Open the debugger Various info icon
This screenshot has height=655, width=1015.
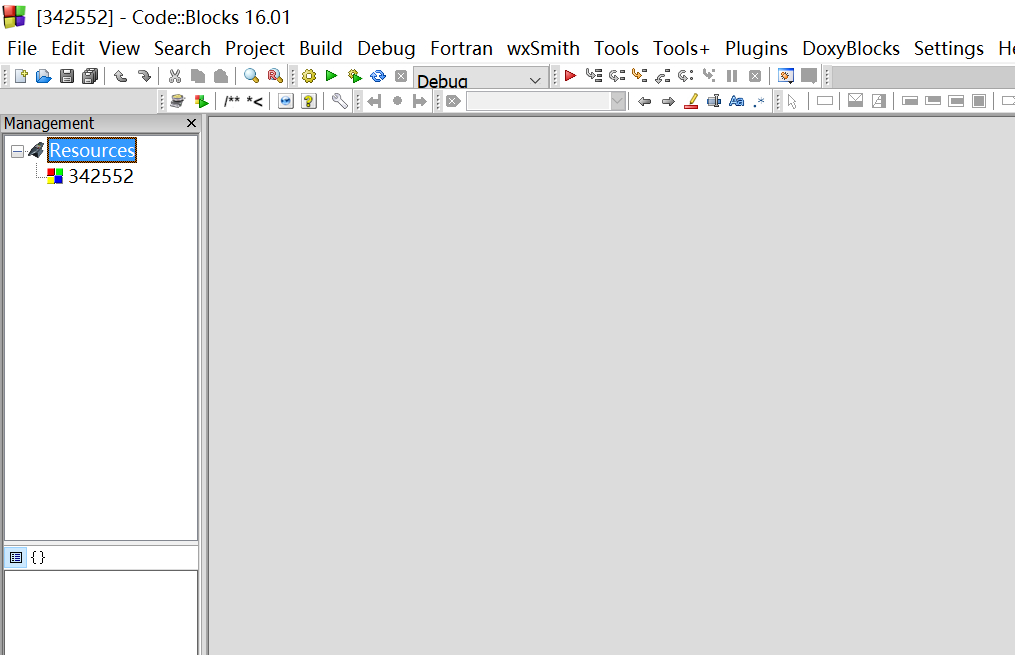click(809, 76)
